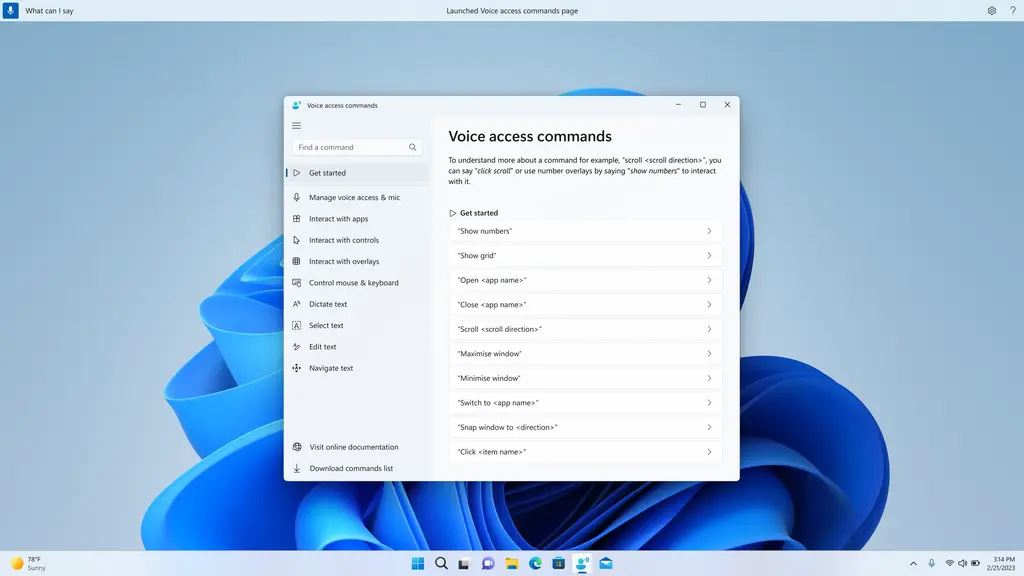Open voice access help
The width and height of the screenshot is (1024, 576).
pos(1012,10)
